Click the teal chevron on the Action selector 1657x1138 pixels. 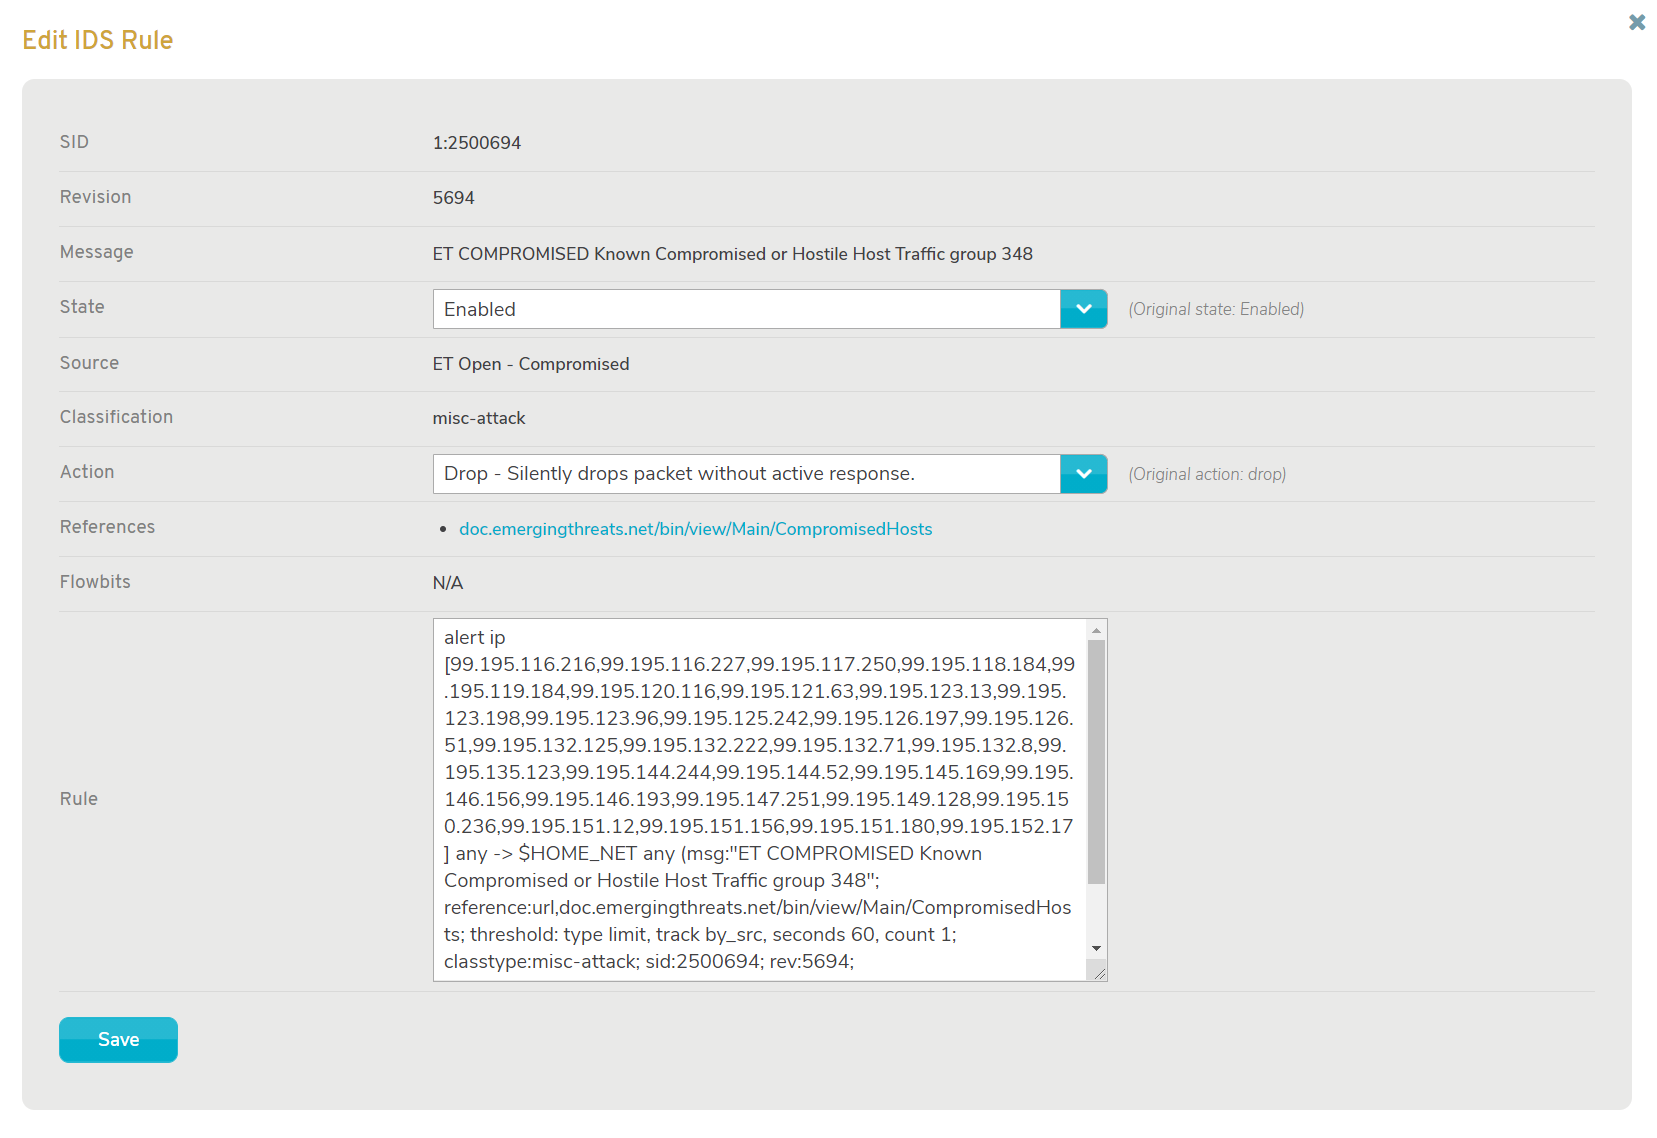tap(1083, 474)
